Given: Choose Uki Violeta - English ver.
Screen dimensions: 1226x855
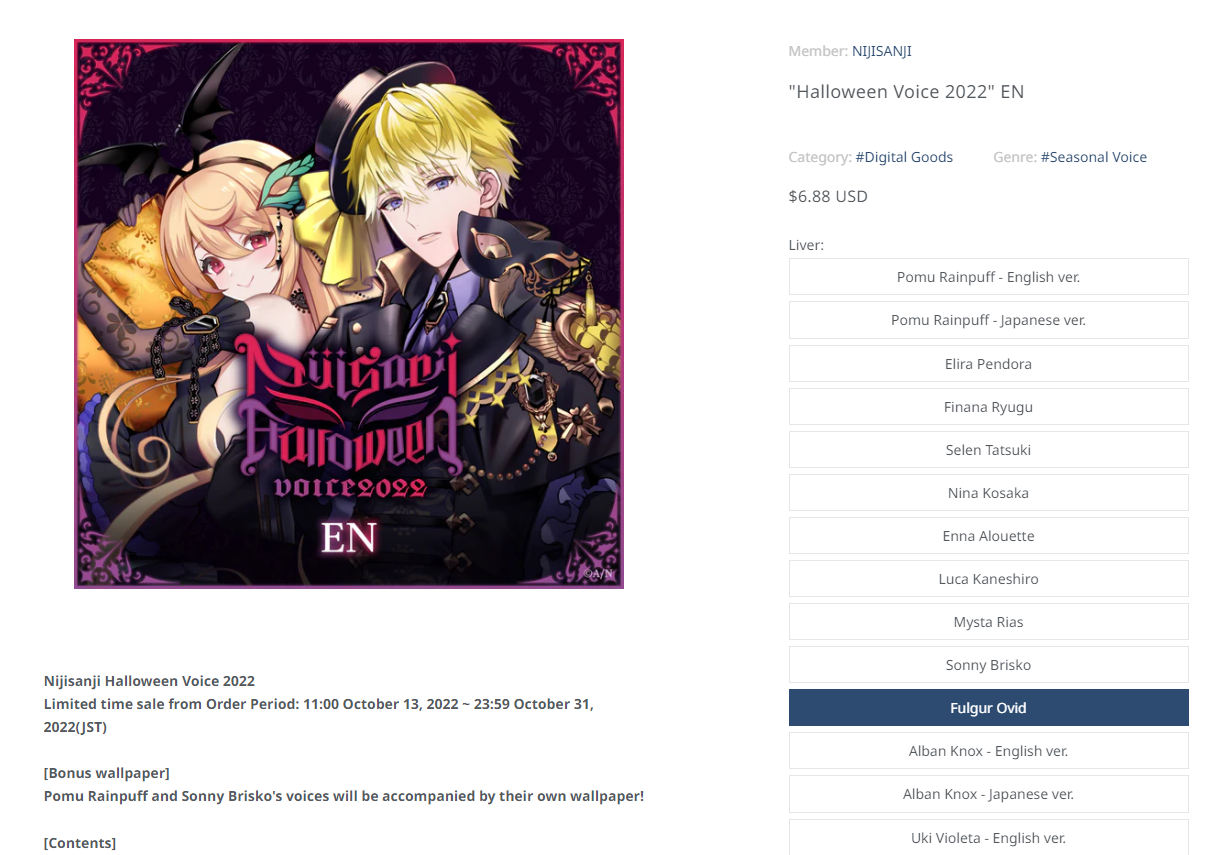Looking at the screenshot, I should [x=988, y=837].
